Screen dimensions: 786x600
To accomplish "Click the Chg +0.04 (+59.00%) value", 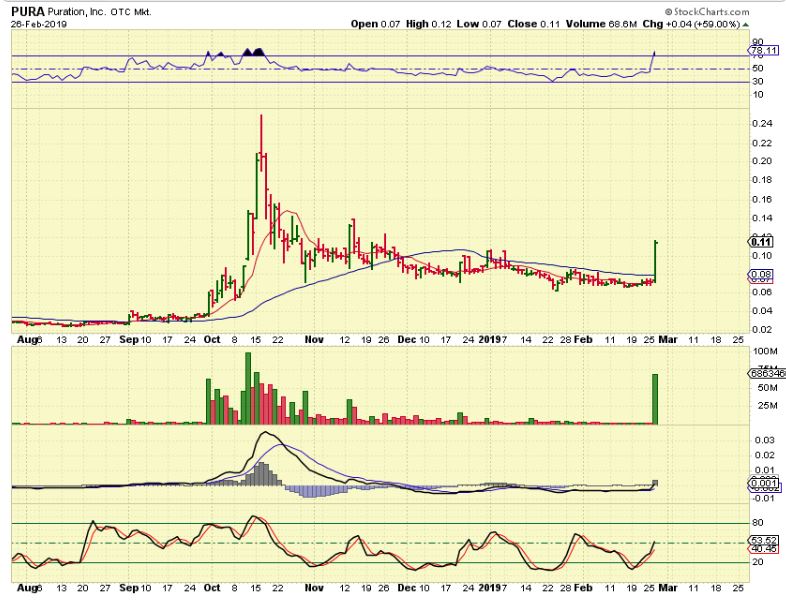I will [692, 24].
